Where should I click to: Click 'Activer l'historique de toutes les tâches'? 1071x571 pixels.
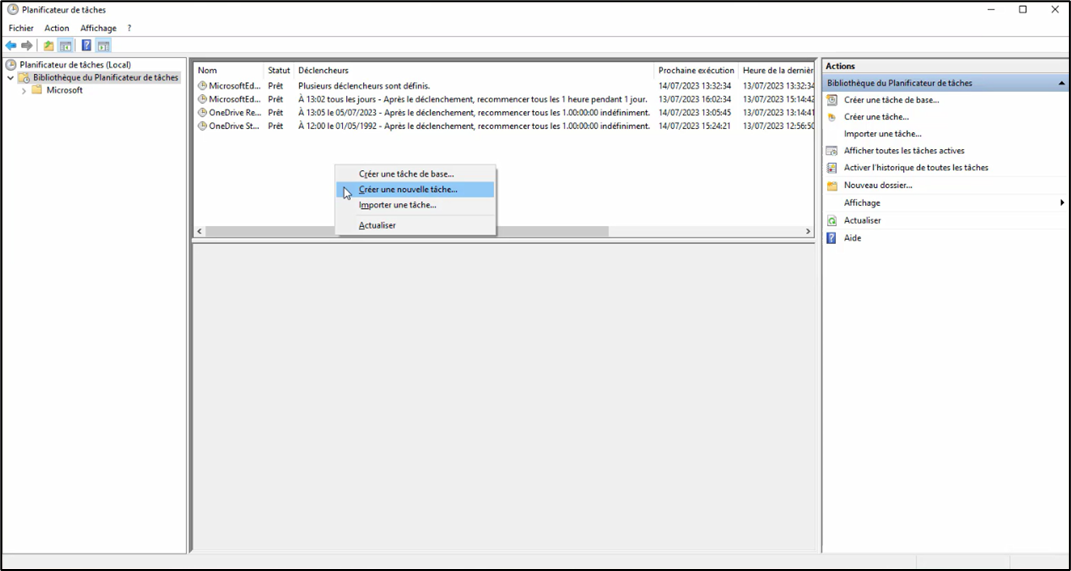[915, 168]
